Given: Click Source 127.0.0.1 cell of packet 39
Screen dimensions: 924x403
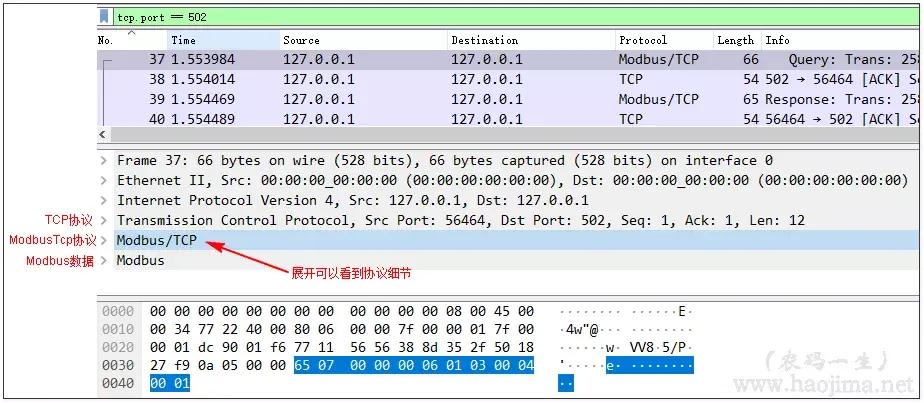Looking at the screenshot, I should tap(319, 100).
